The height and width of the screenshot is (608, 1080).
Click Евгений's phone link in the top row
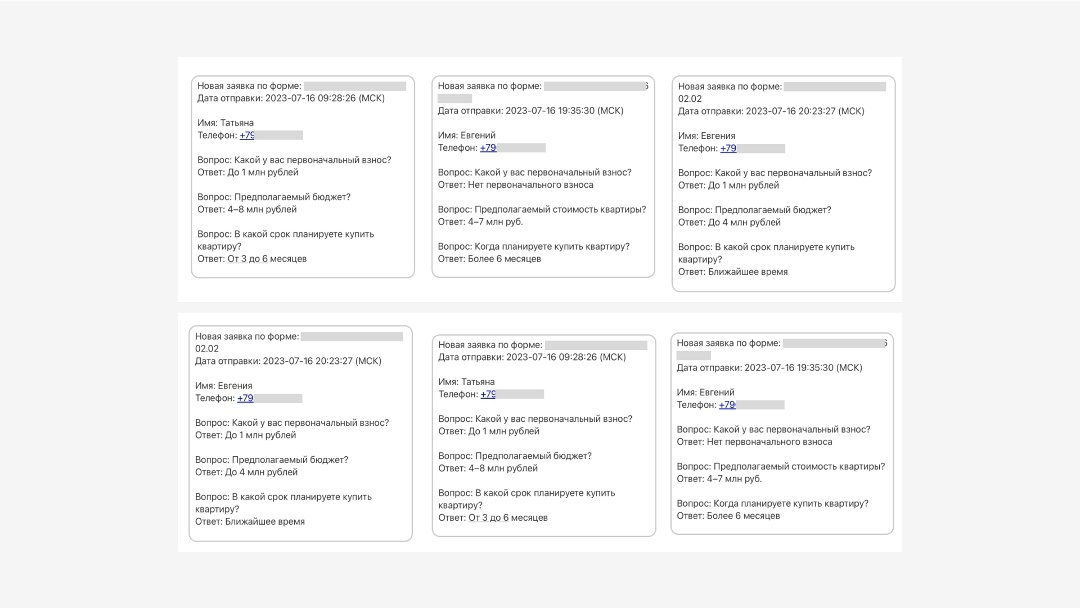coord(488,148)
